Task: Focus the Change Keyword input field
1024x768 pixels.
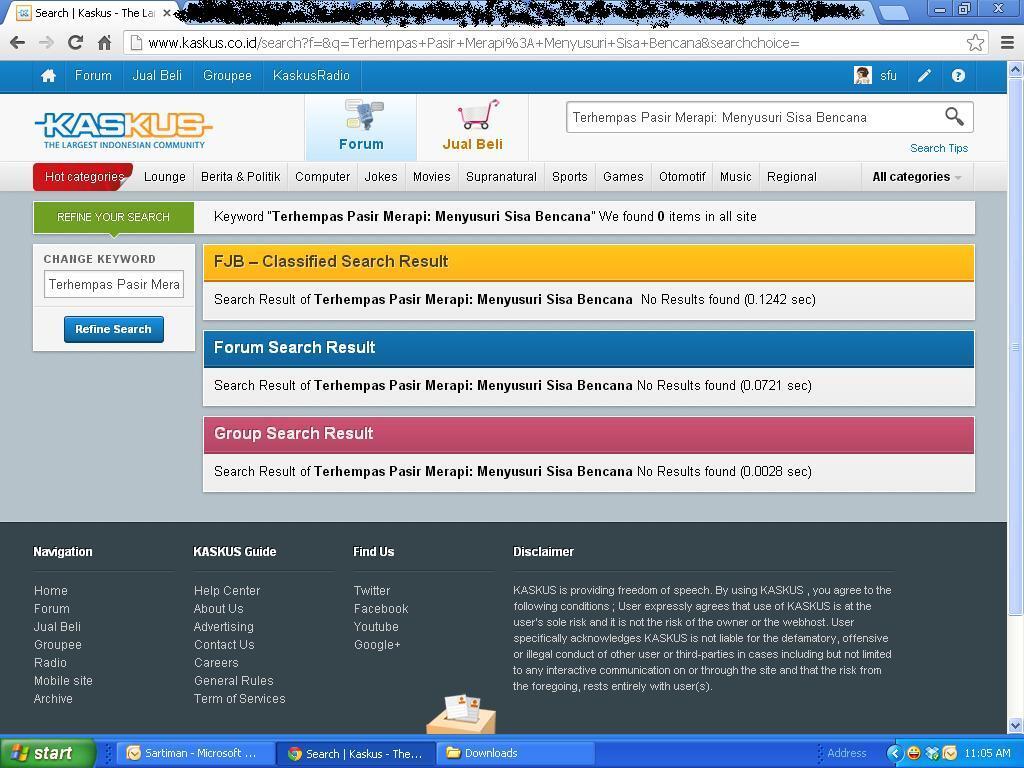Action: point(114,284)
